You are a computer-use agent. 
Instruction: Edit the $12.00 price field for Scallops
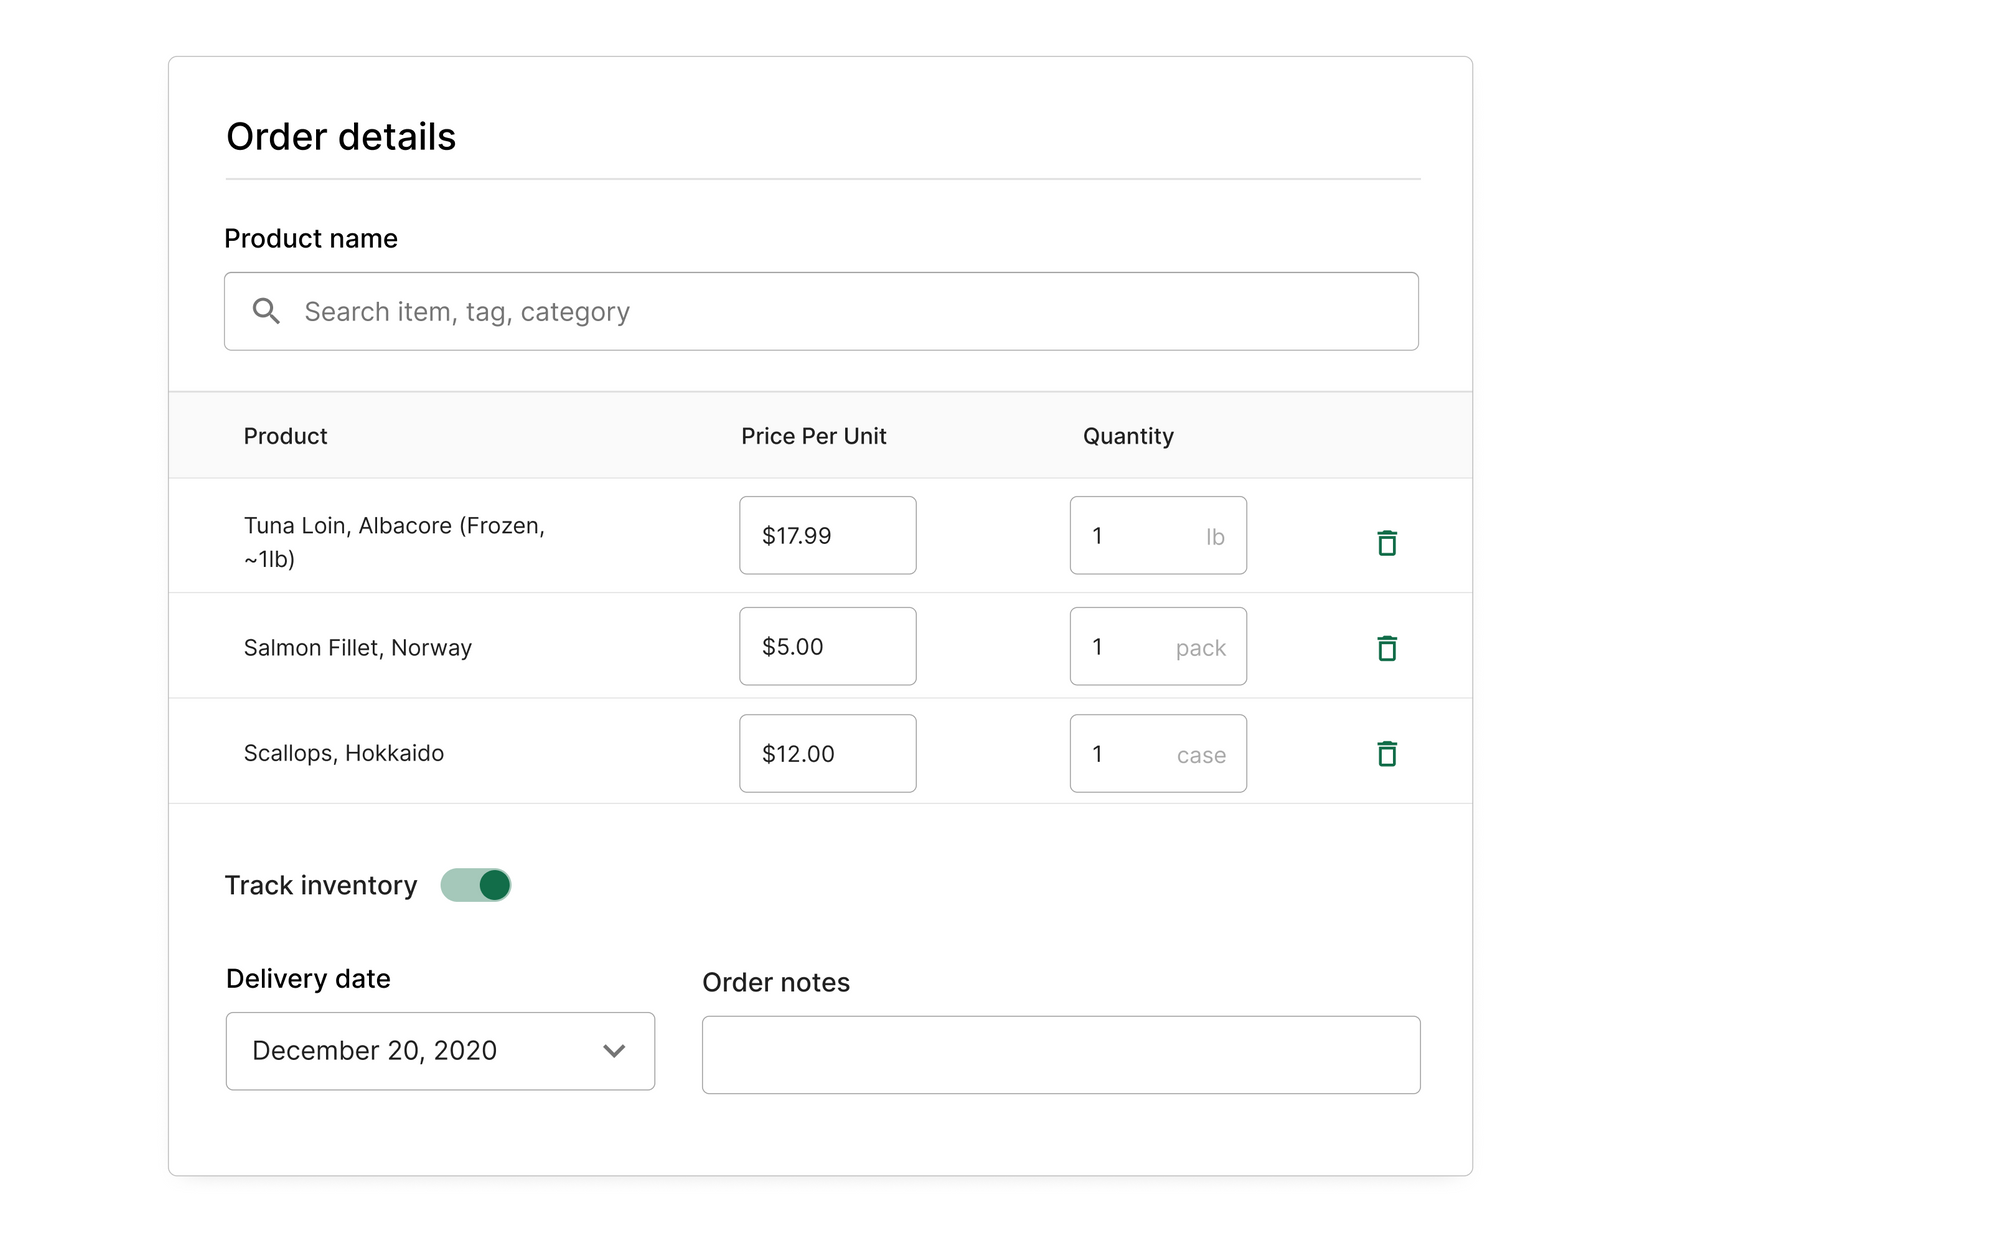coord(828,753)
